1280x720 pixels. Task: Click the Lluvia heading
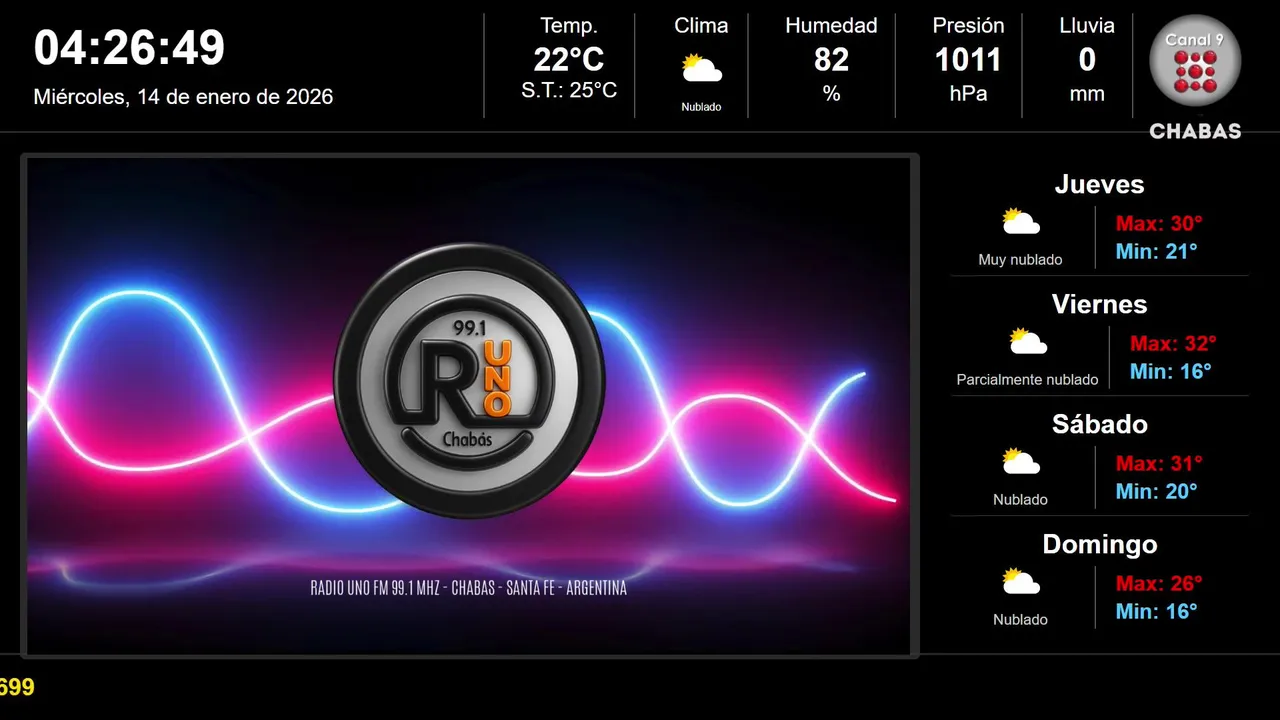(1087, 26)
